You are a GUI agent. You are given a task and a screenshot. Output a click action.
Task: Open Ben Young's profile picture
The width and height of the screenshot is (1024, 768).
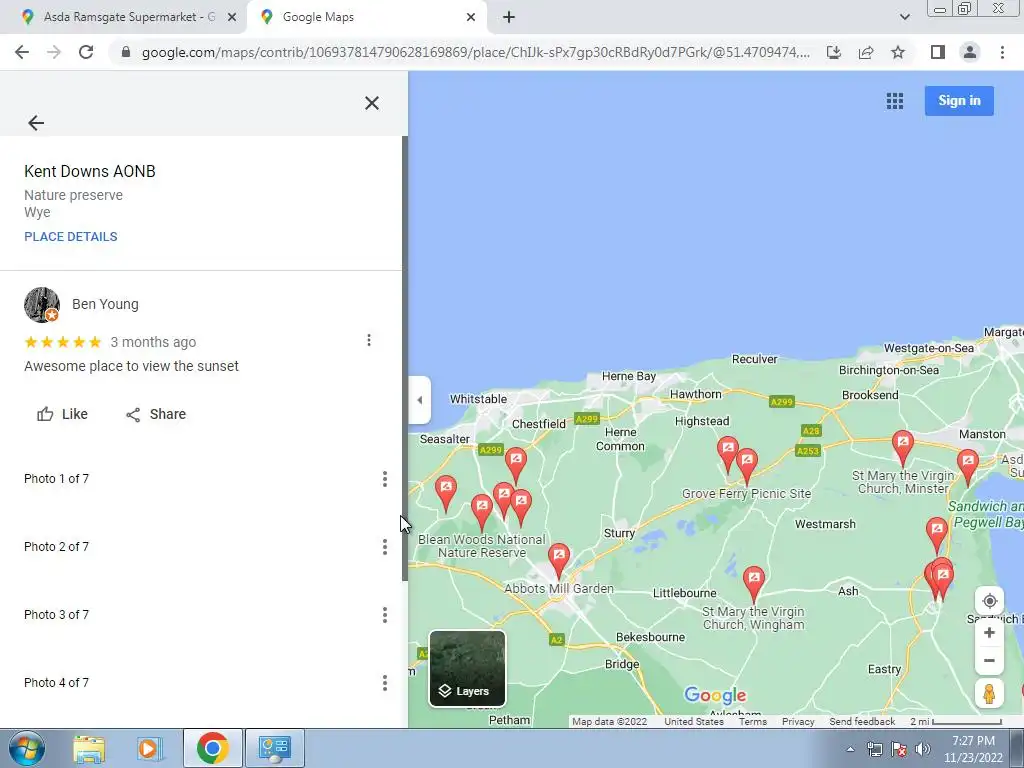click(42, 304)
